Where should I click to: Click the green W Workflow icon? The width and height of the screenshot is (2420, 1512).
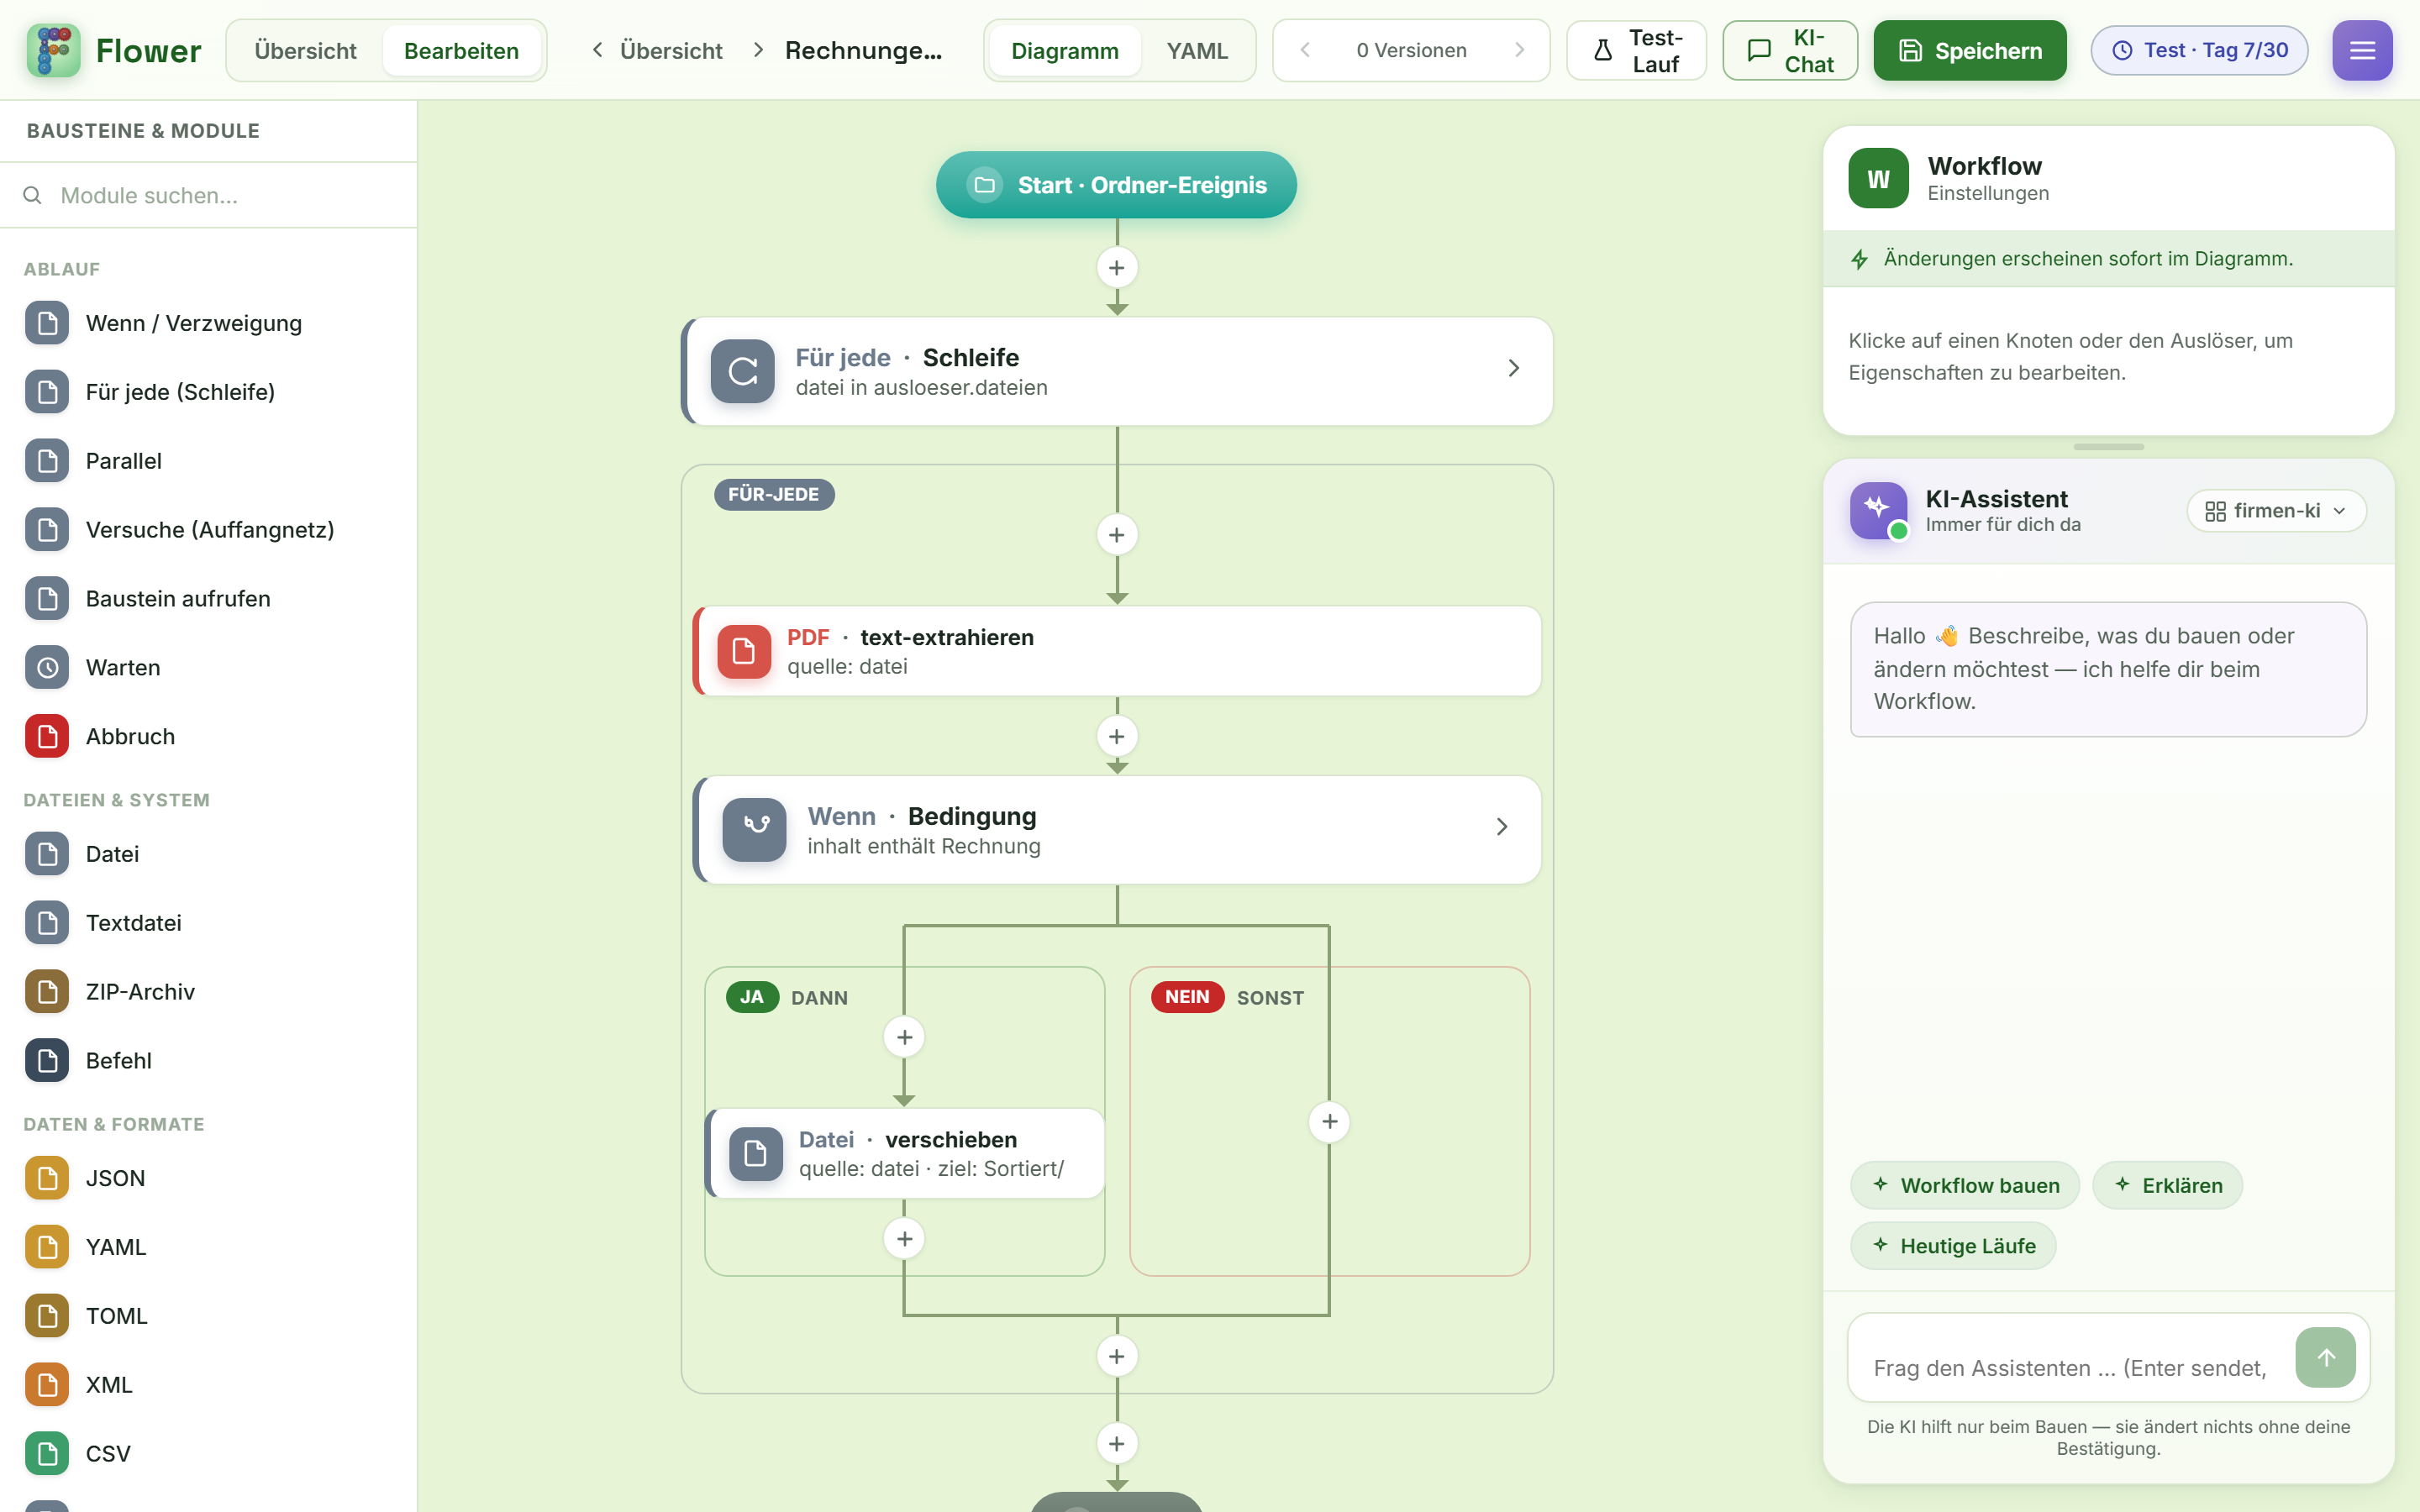coord(1878,178)
